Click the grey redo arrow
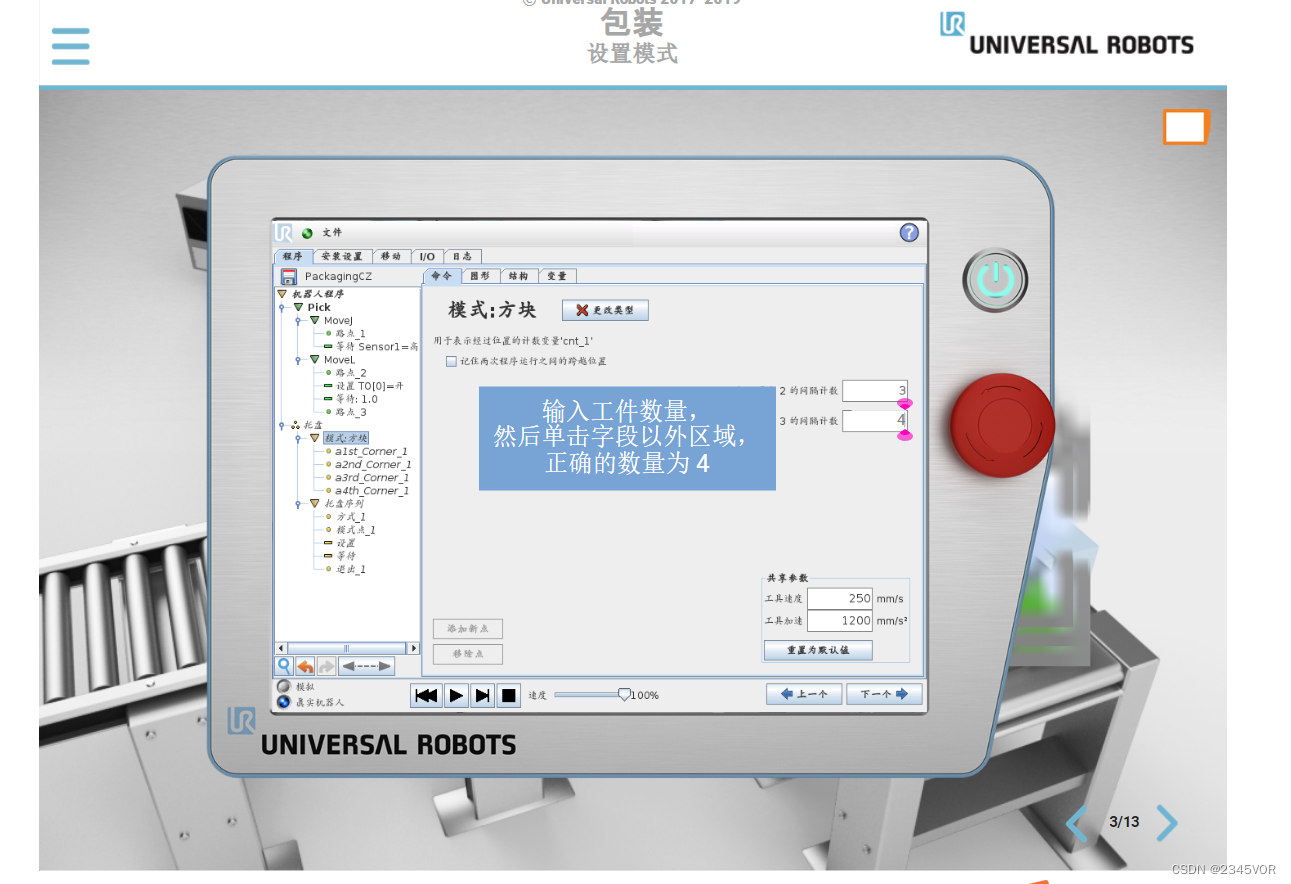The width and height of the screenshot is (1291, 884). 326,665
